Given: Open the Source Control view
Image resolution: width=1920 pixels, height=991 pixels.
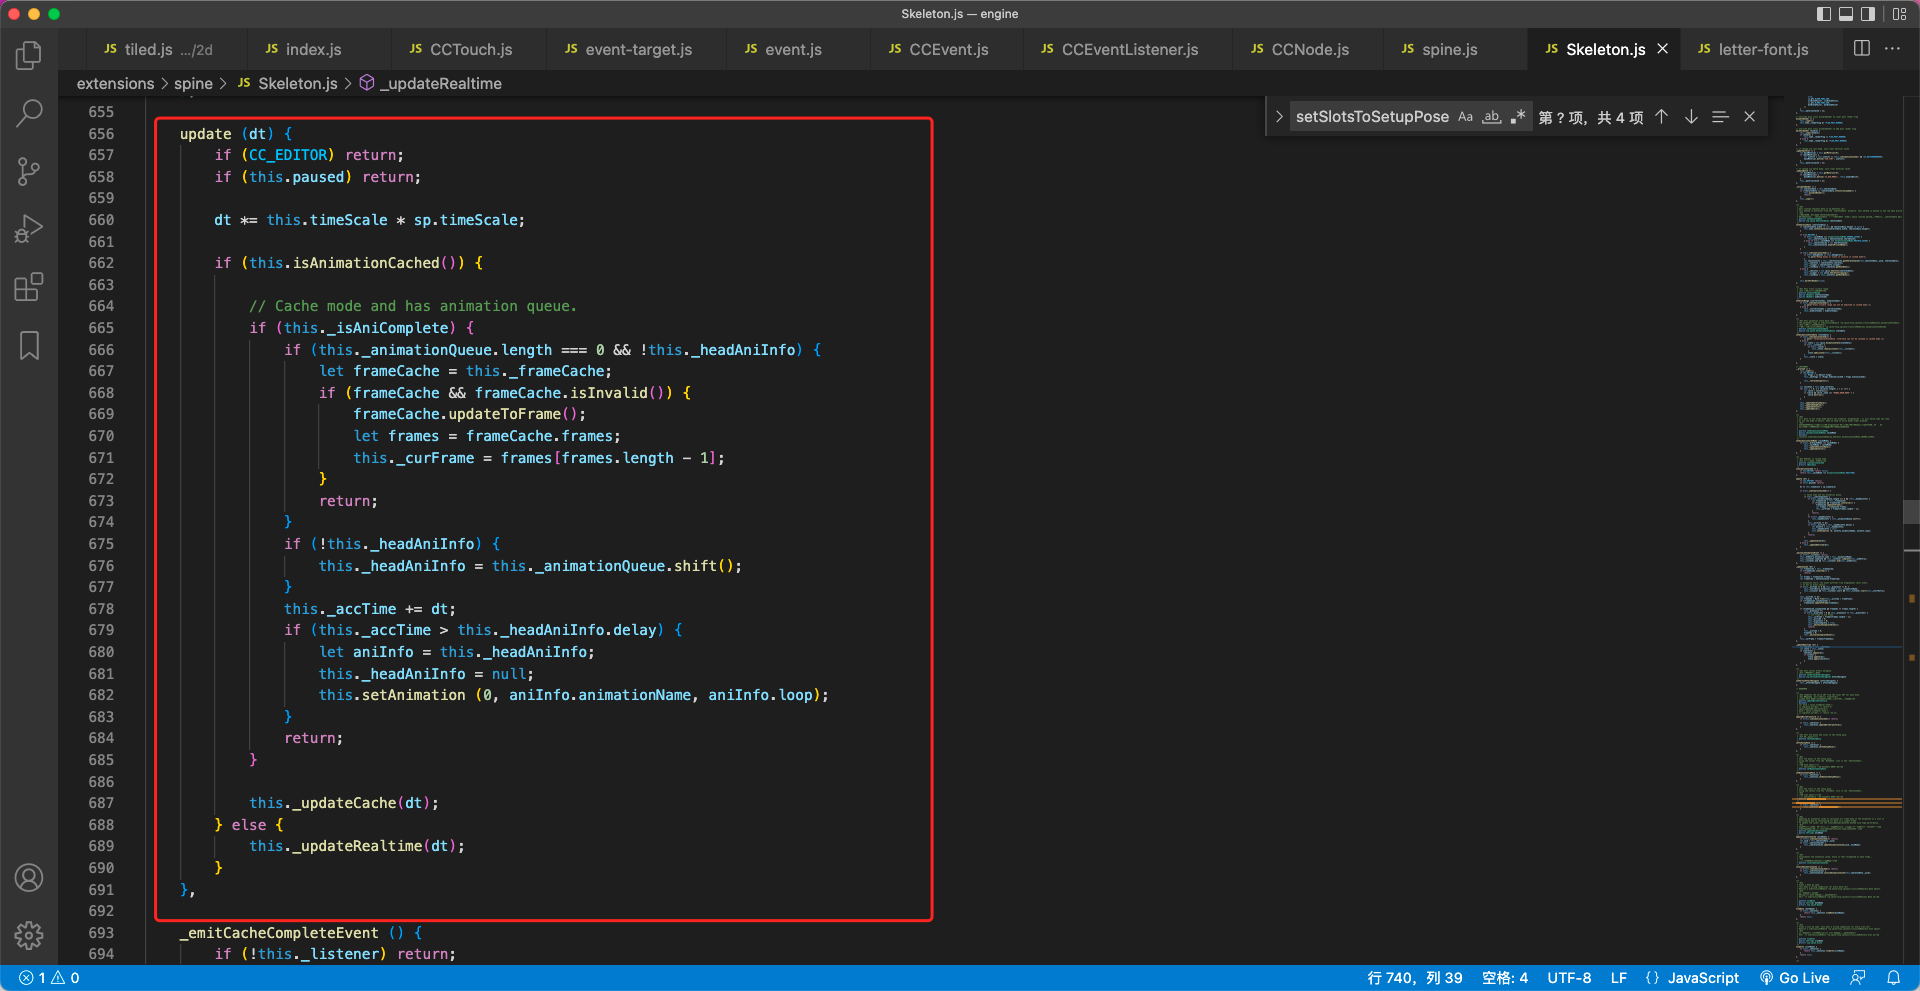Looking at the screenshot, I should [29, 171].
